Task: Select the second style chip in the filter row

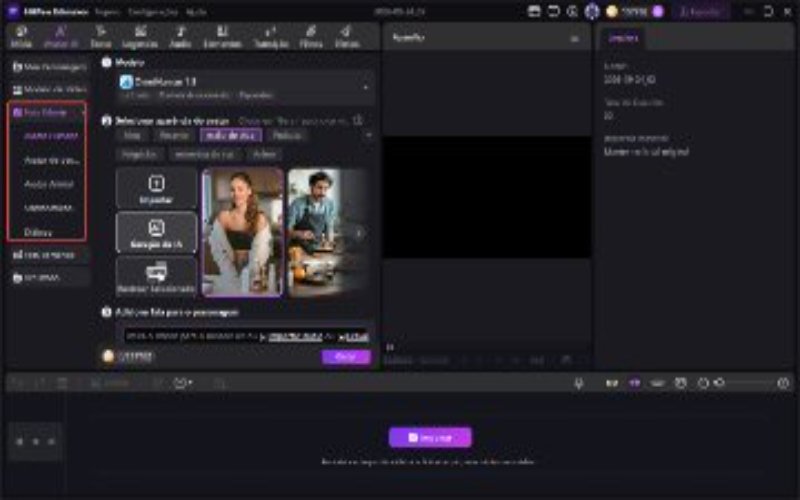Action: pos(174,135)
